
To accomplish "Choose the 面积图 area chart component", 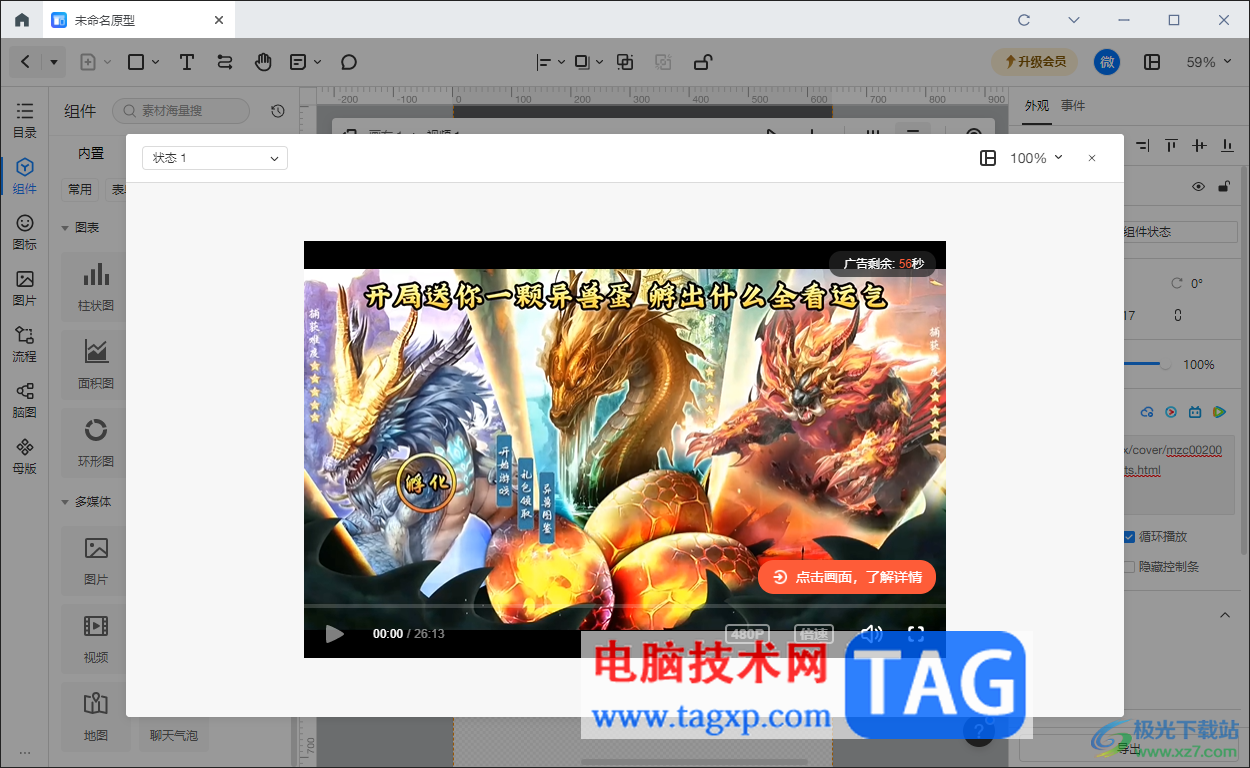I will click(96, 365).
